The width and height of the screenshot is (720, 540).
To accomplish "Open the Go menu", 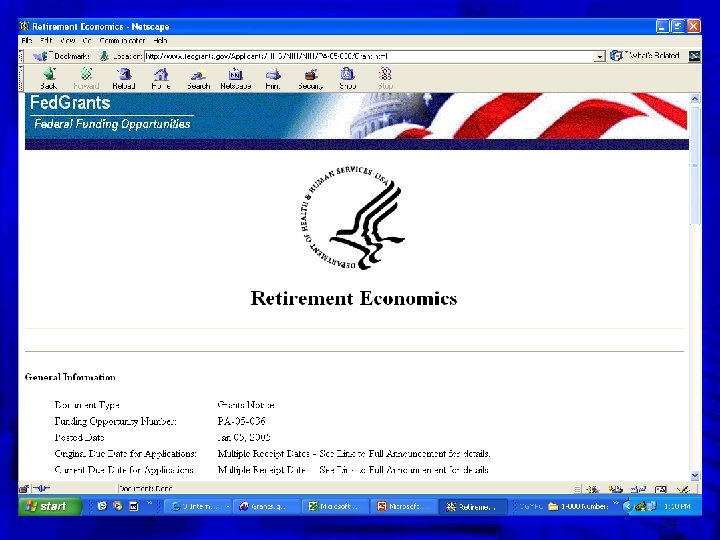I will 87,40.
